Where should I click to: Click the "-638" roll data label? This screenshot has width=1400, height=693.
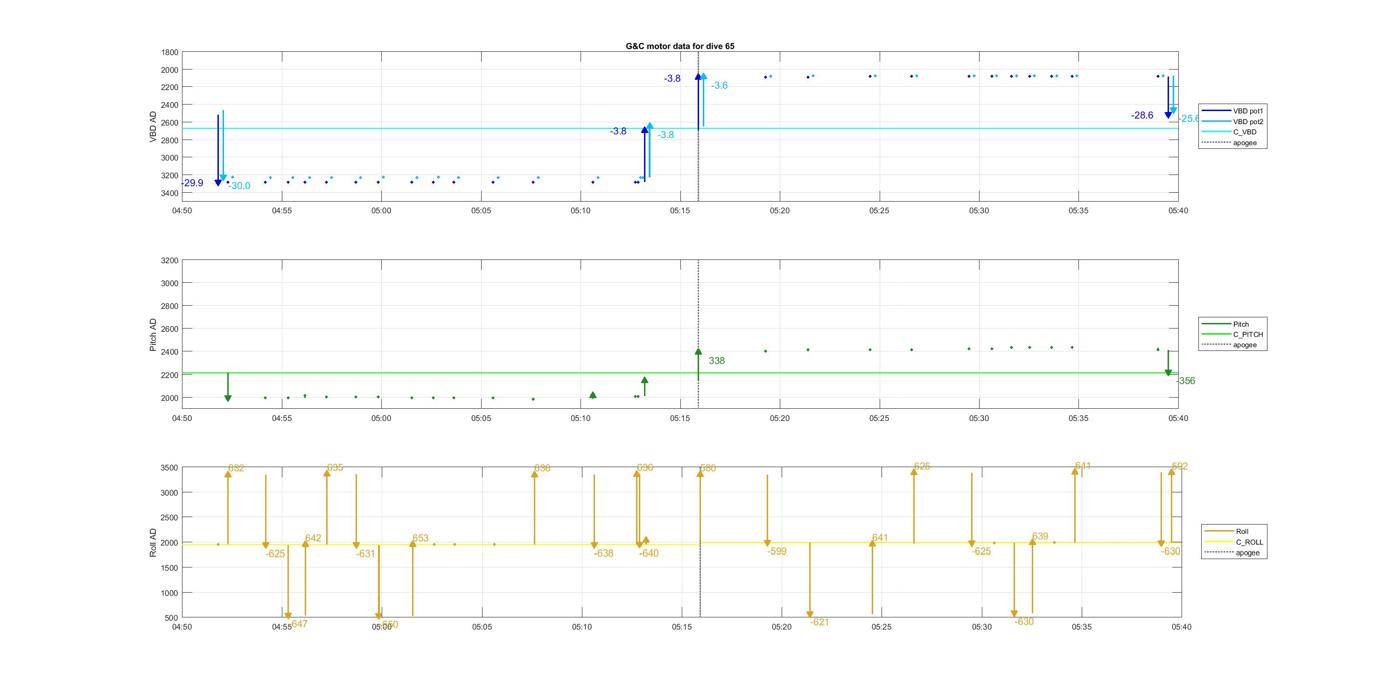point(604,553)
